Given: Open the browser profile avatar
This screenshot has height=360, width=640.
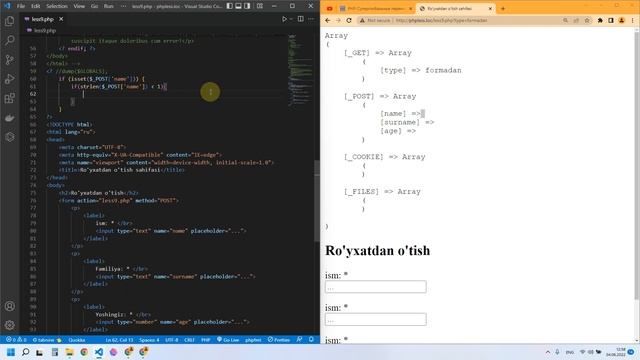Looking at the screenshot, I should tap(622, 20).
